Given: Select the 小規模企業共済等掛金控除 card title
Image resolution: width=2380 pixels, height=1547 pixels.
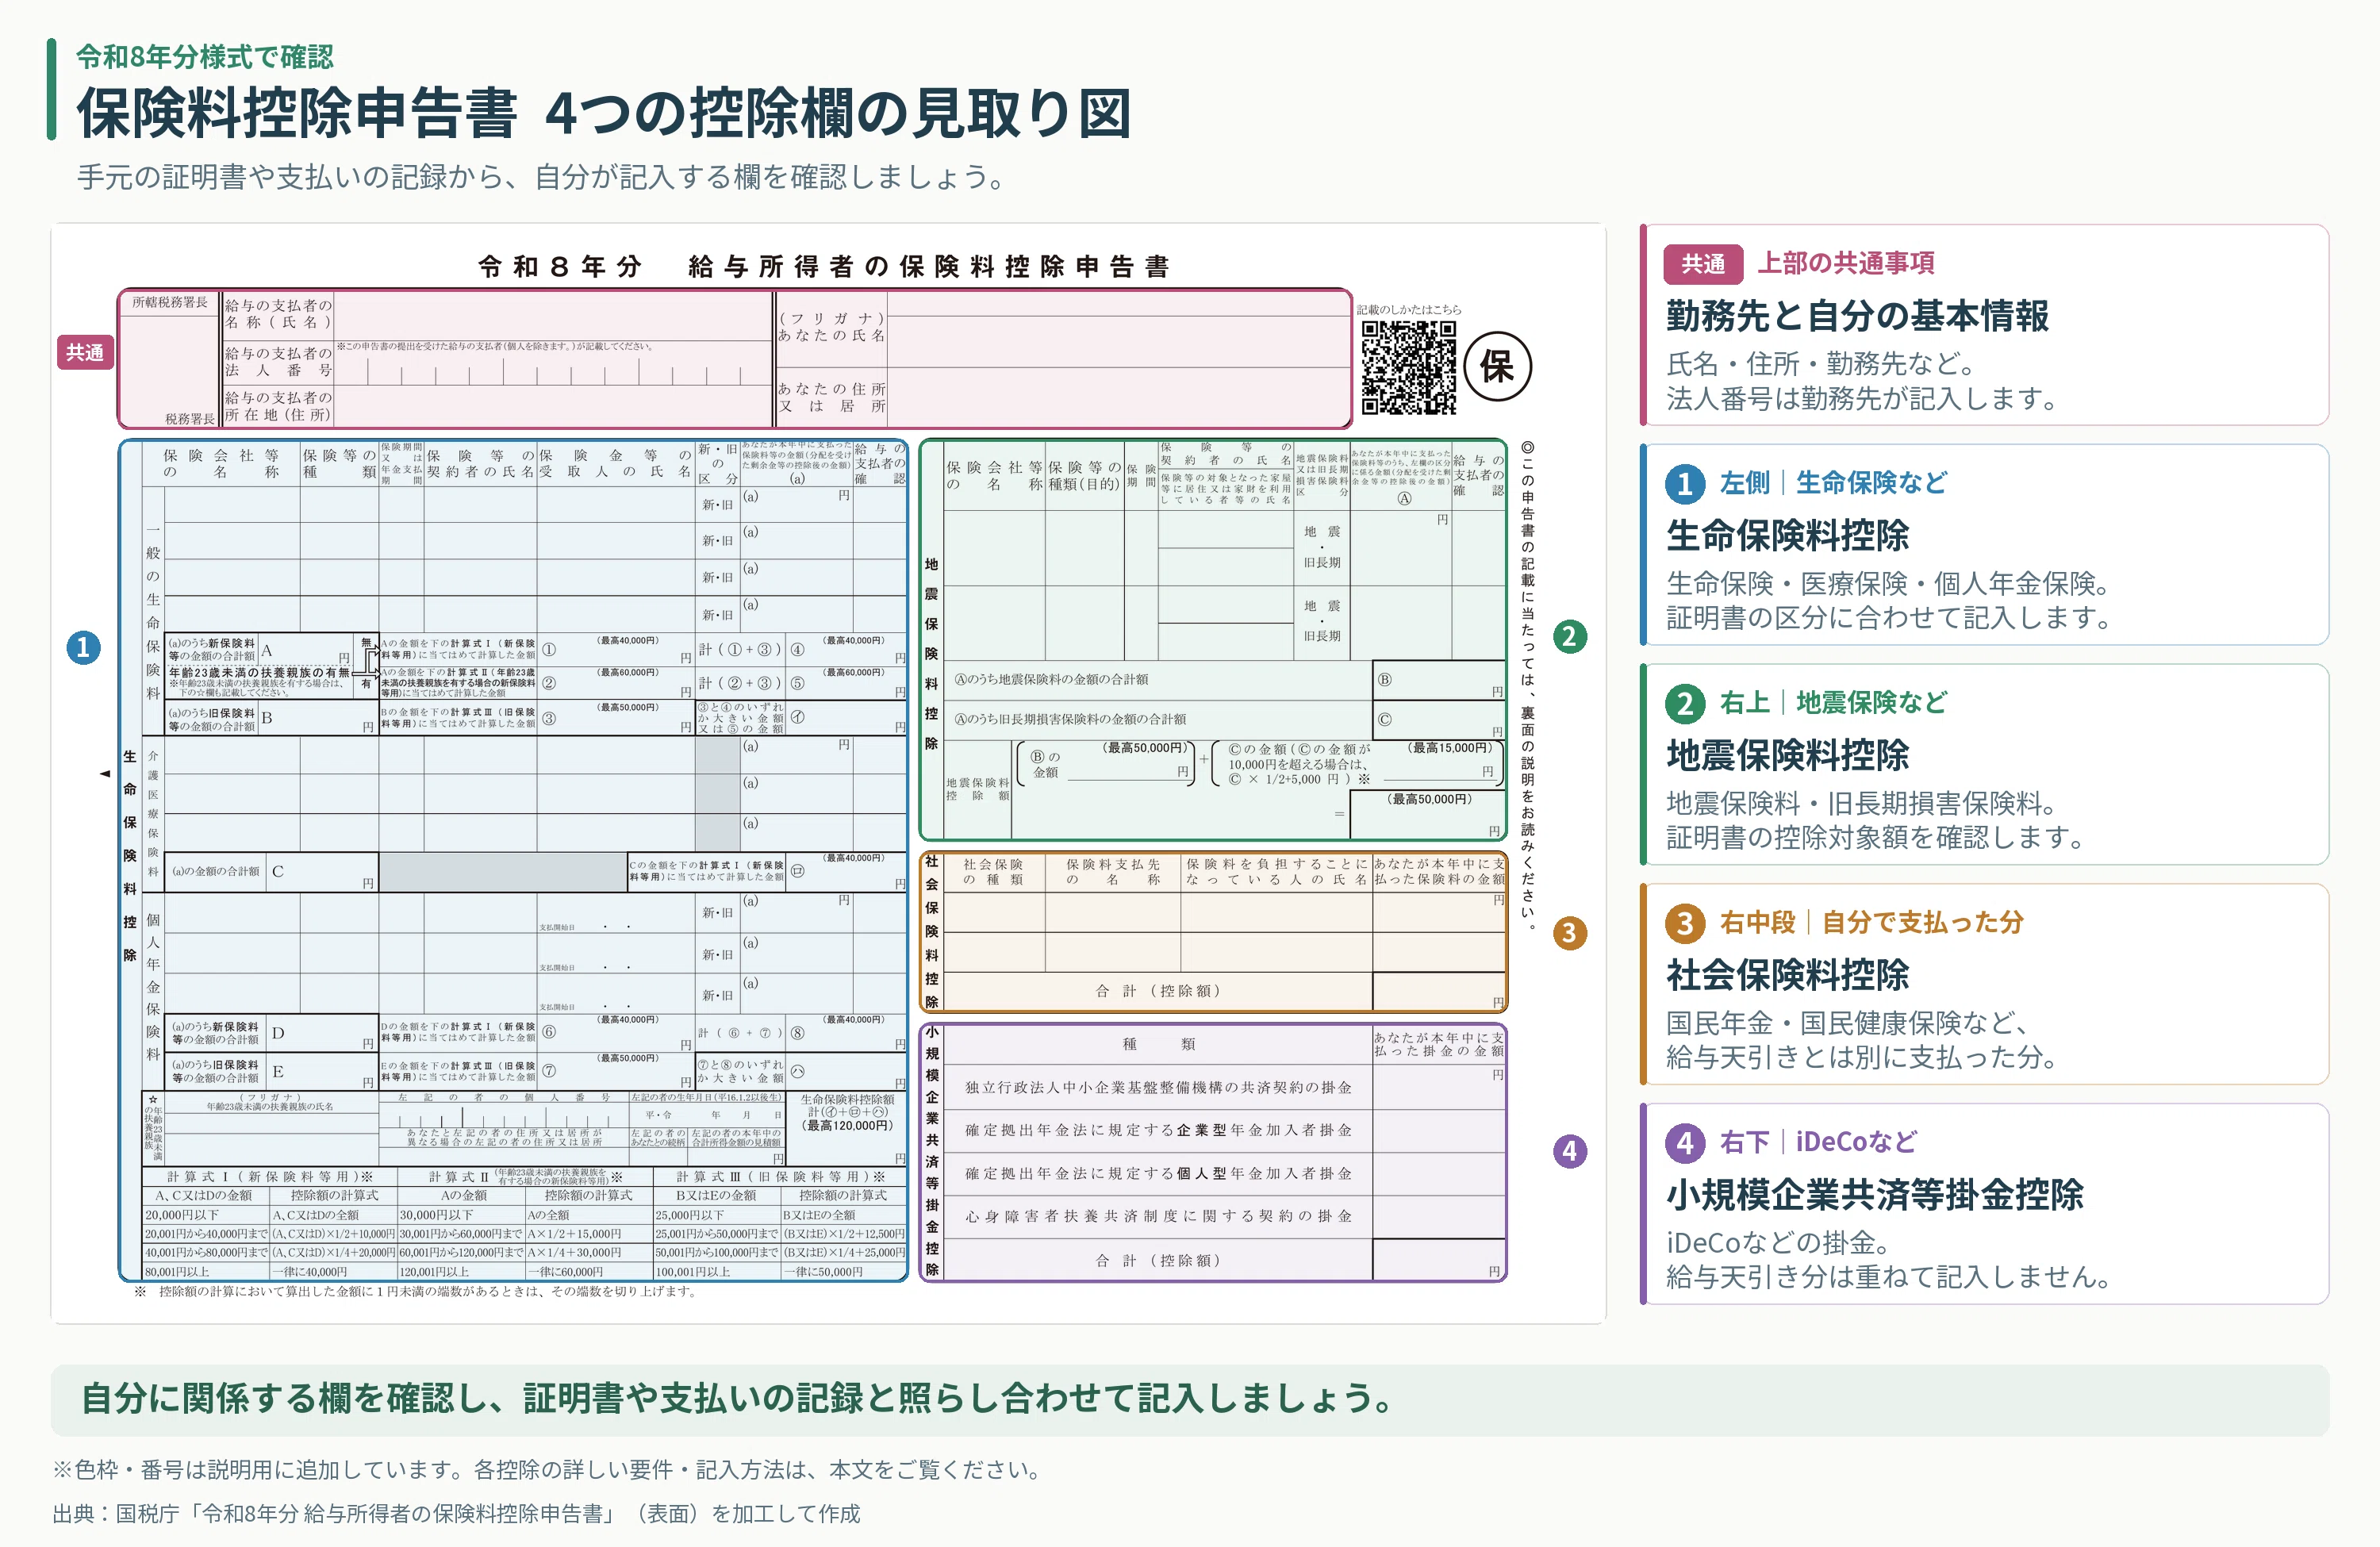Looking at the screenshot, I should pyautogui.click(x=1874, y=1195).
